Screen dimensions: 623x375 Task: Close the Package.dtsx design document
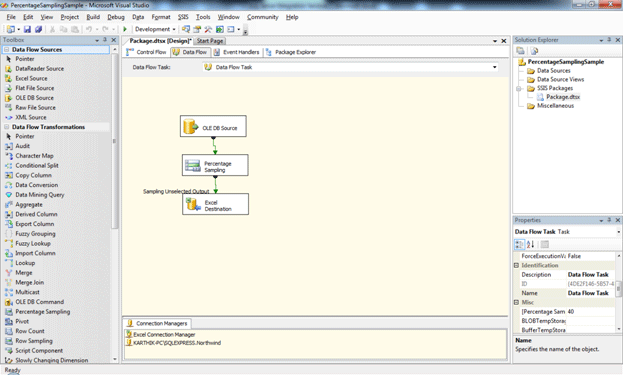pyautogui.click(x=504, y=41)
